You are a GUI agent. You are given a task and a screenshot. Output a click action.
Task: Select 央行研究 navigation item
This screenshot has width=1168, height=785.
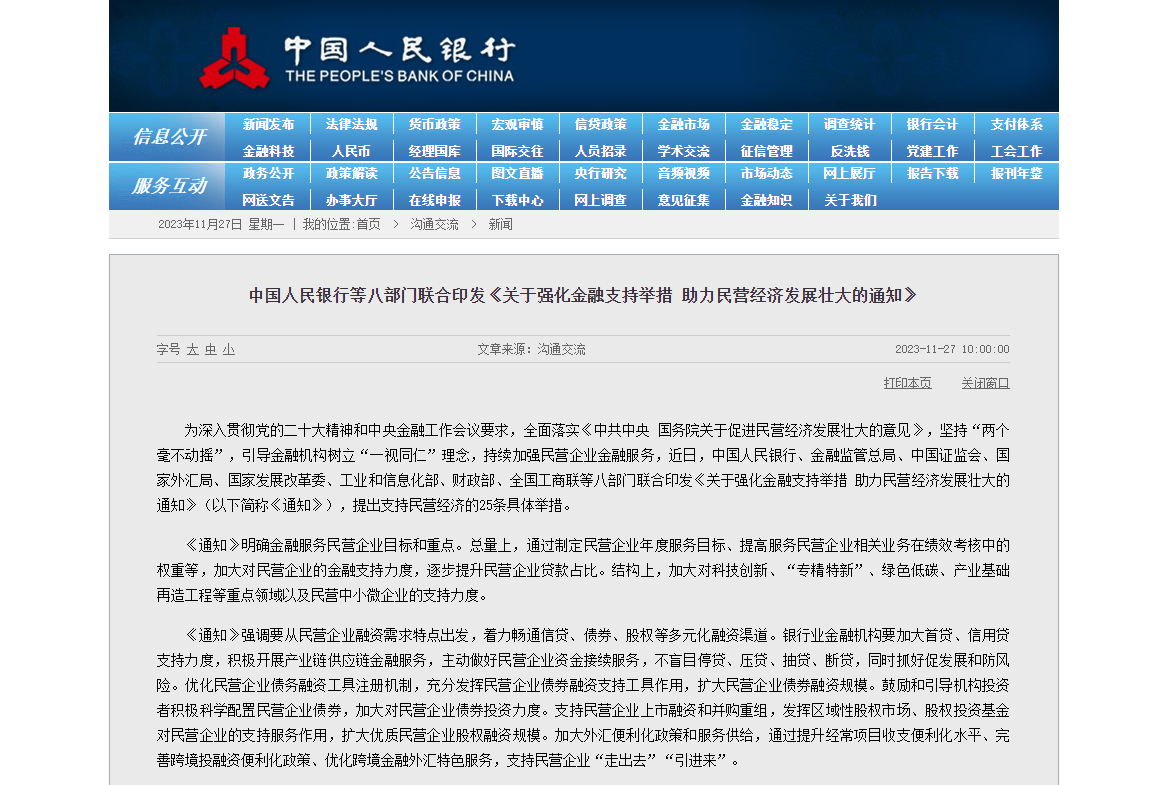coord(600,174)
